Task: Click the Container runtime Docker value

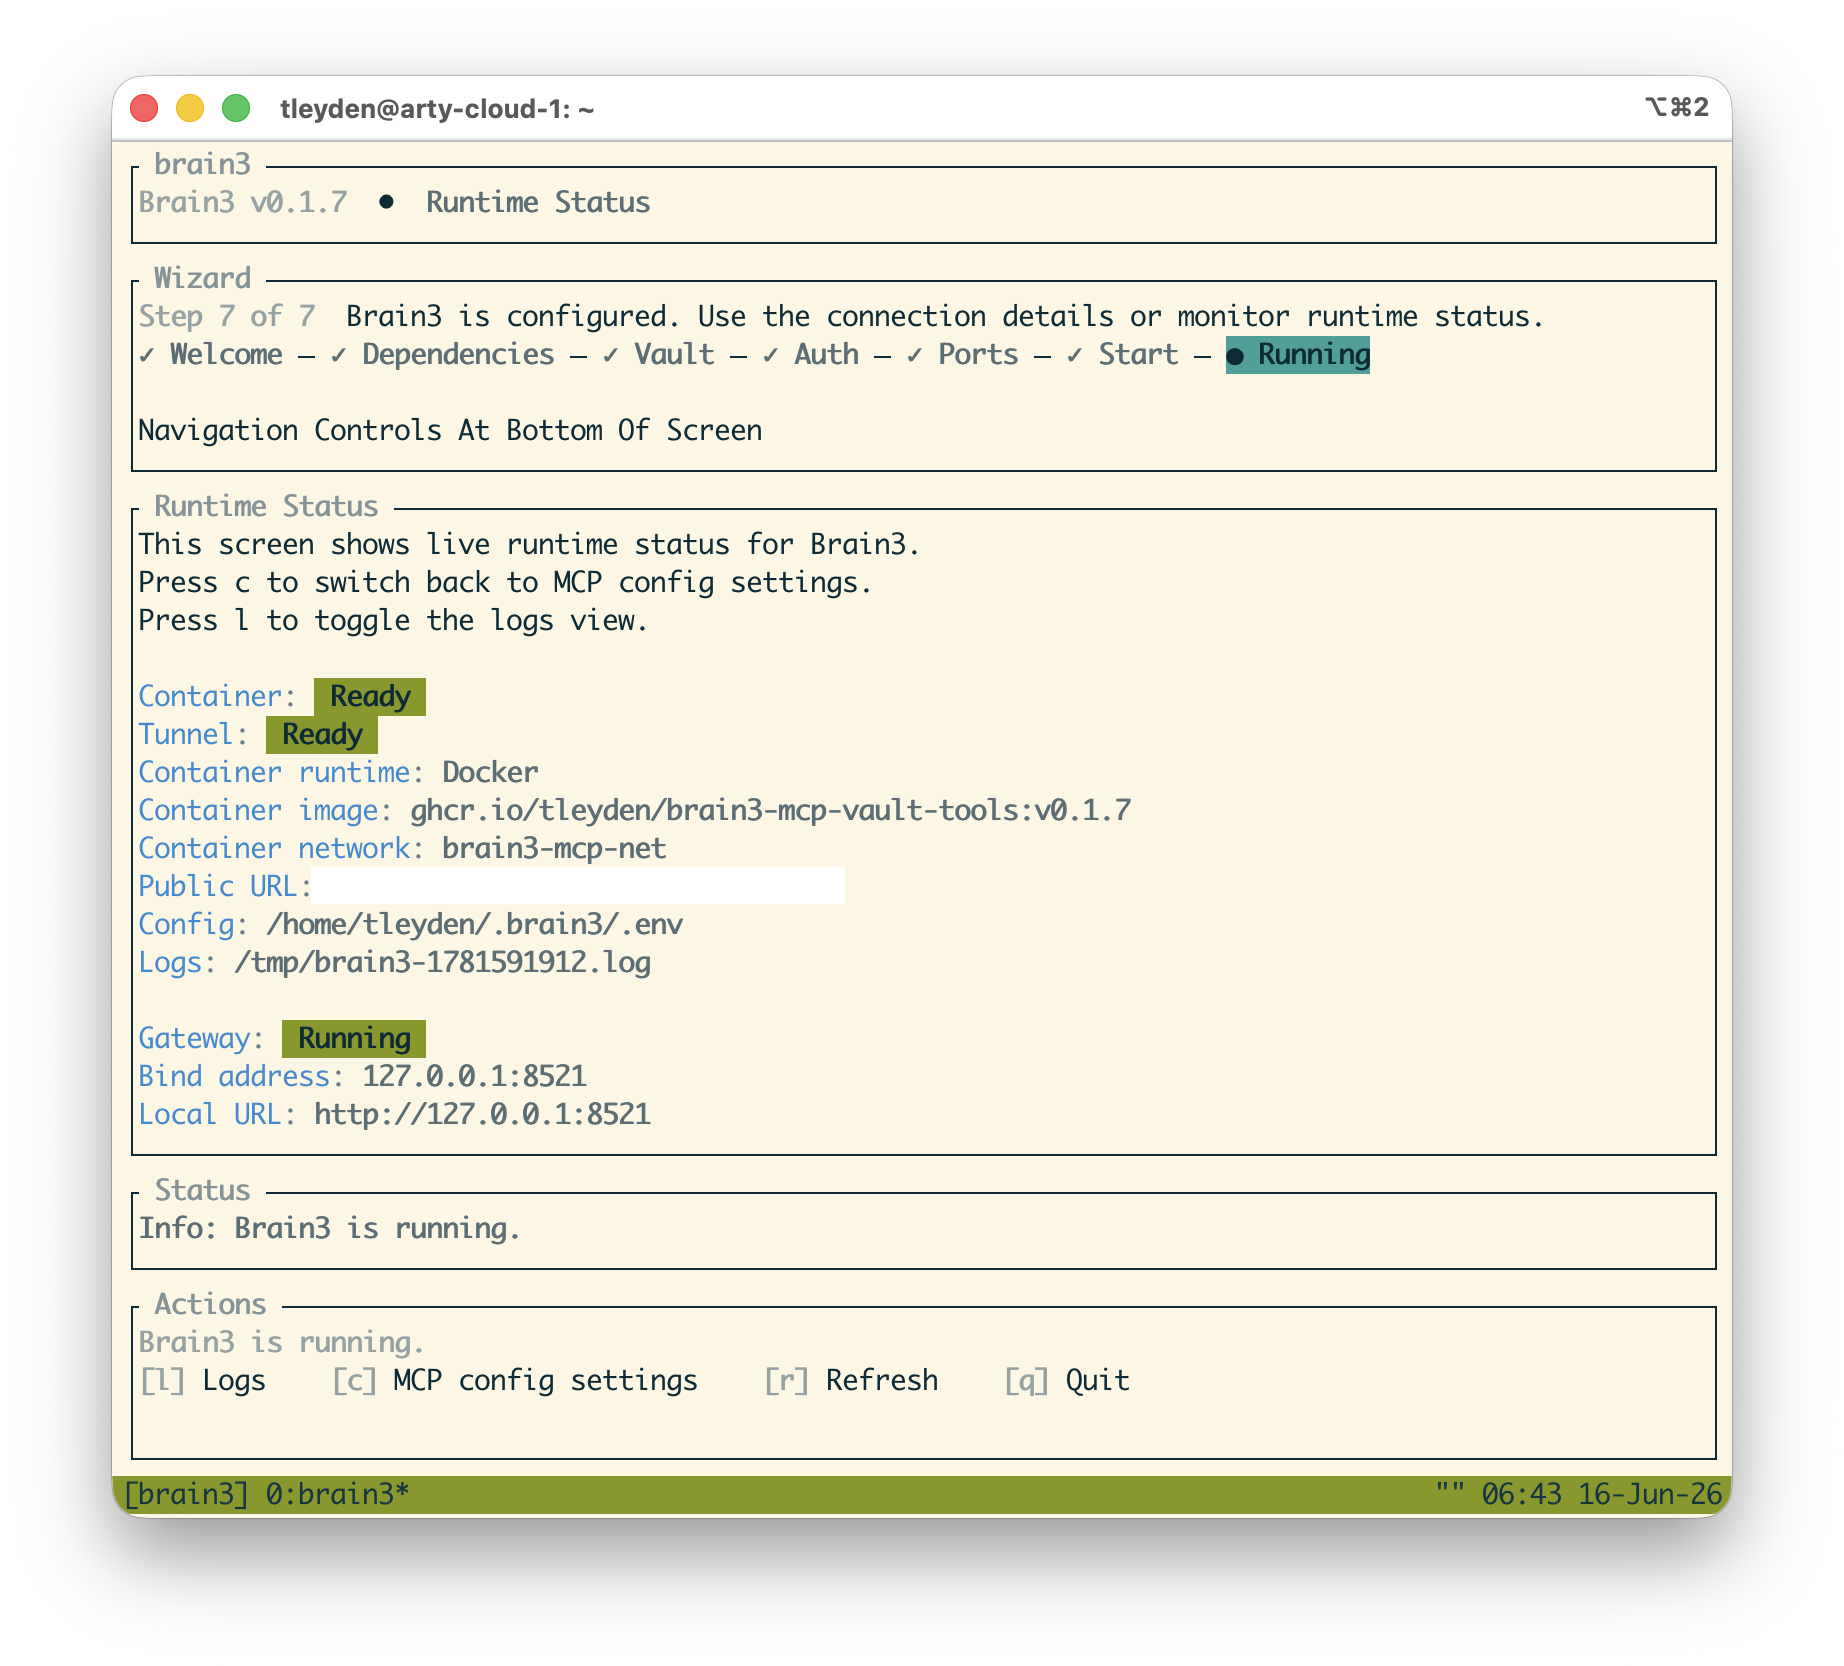Action: [x=491, y=772]
